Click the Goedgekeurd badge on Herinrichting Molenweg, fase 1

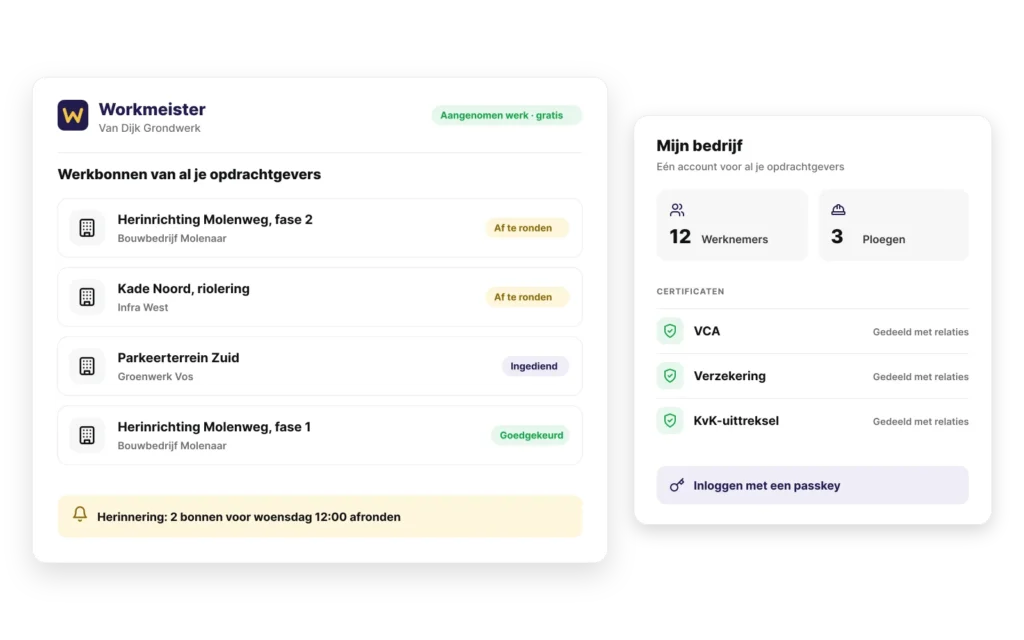coord(530,436)
